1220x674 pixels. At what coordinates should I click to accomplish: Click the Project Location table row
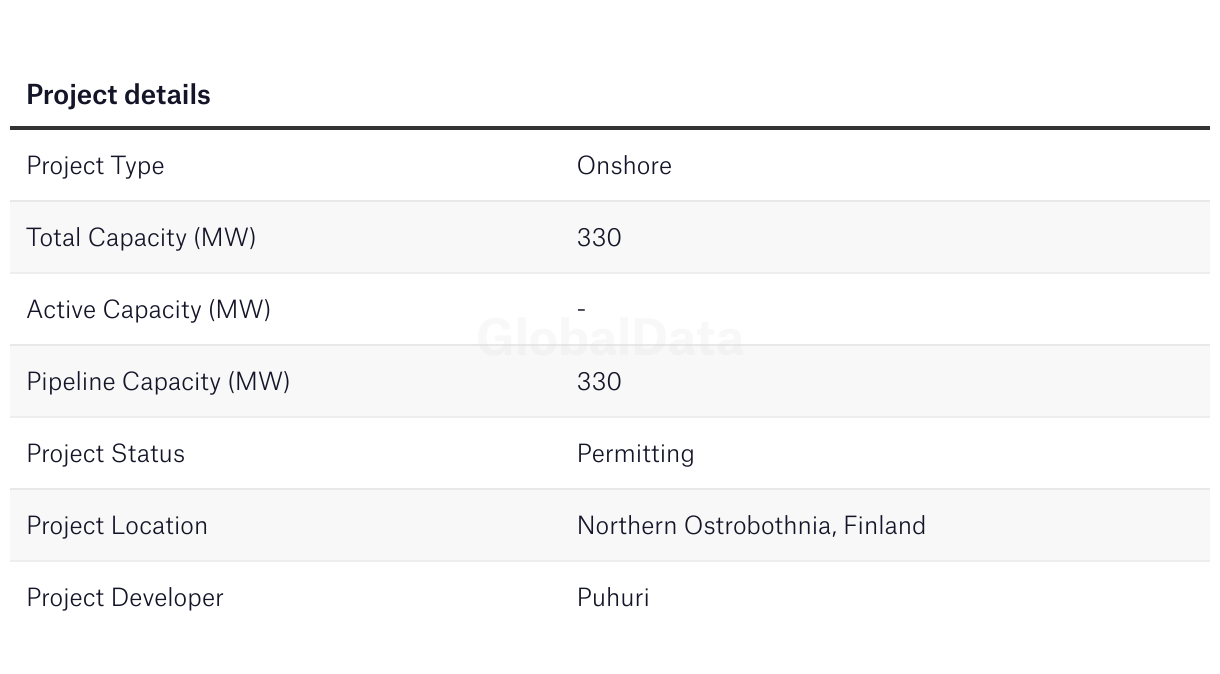(x=610, y=525)
